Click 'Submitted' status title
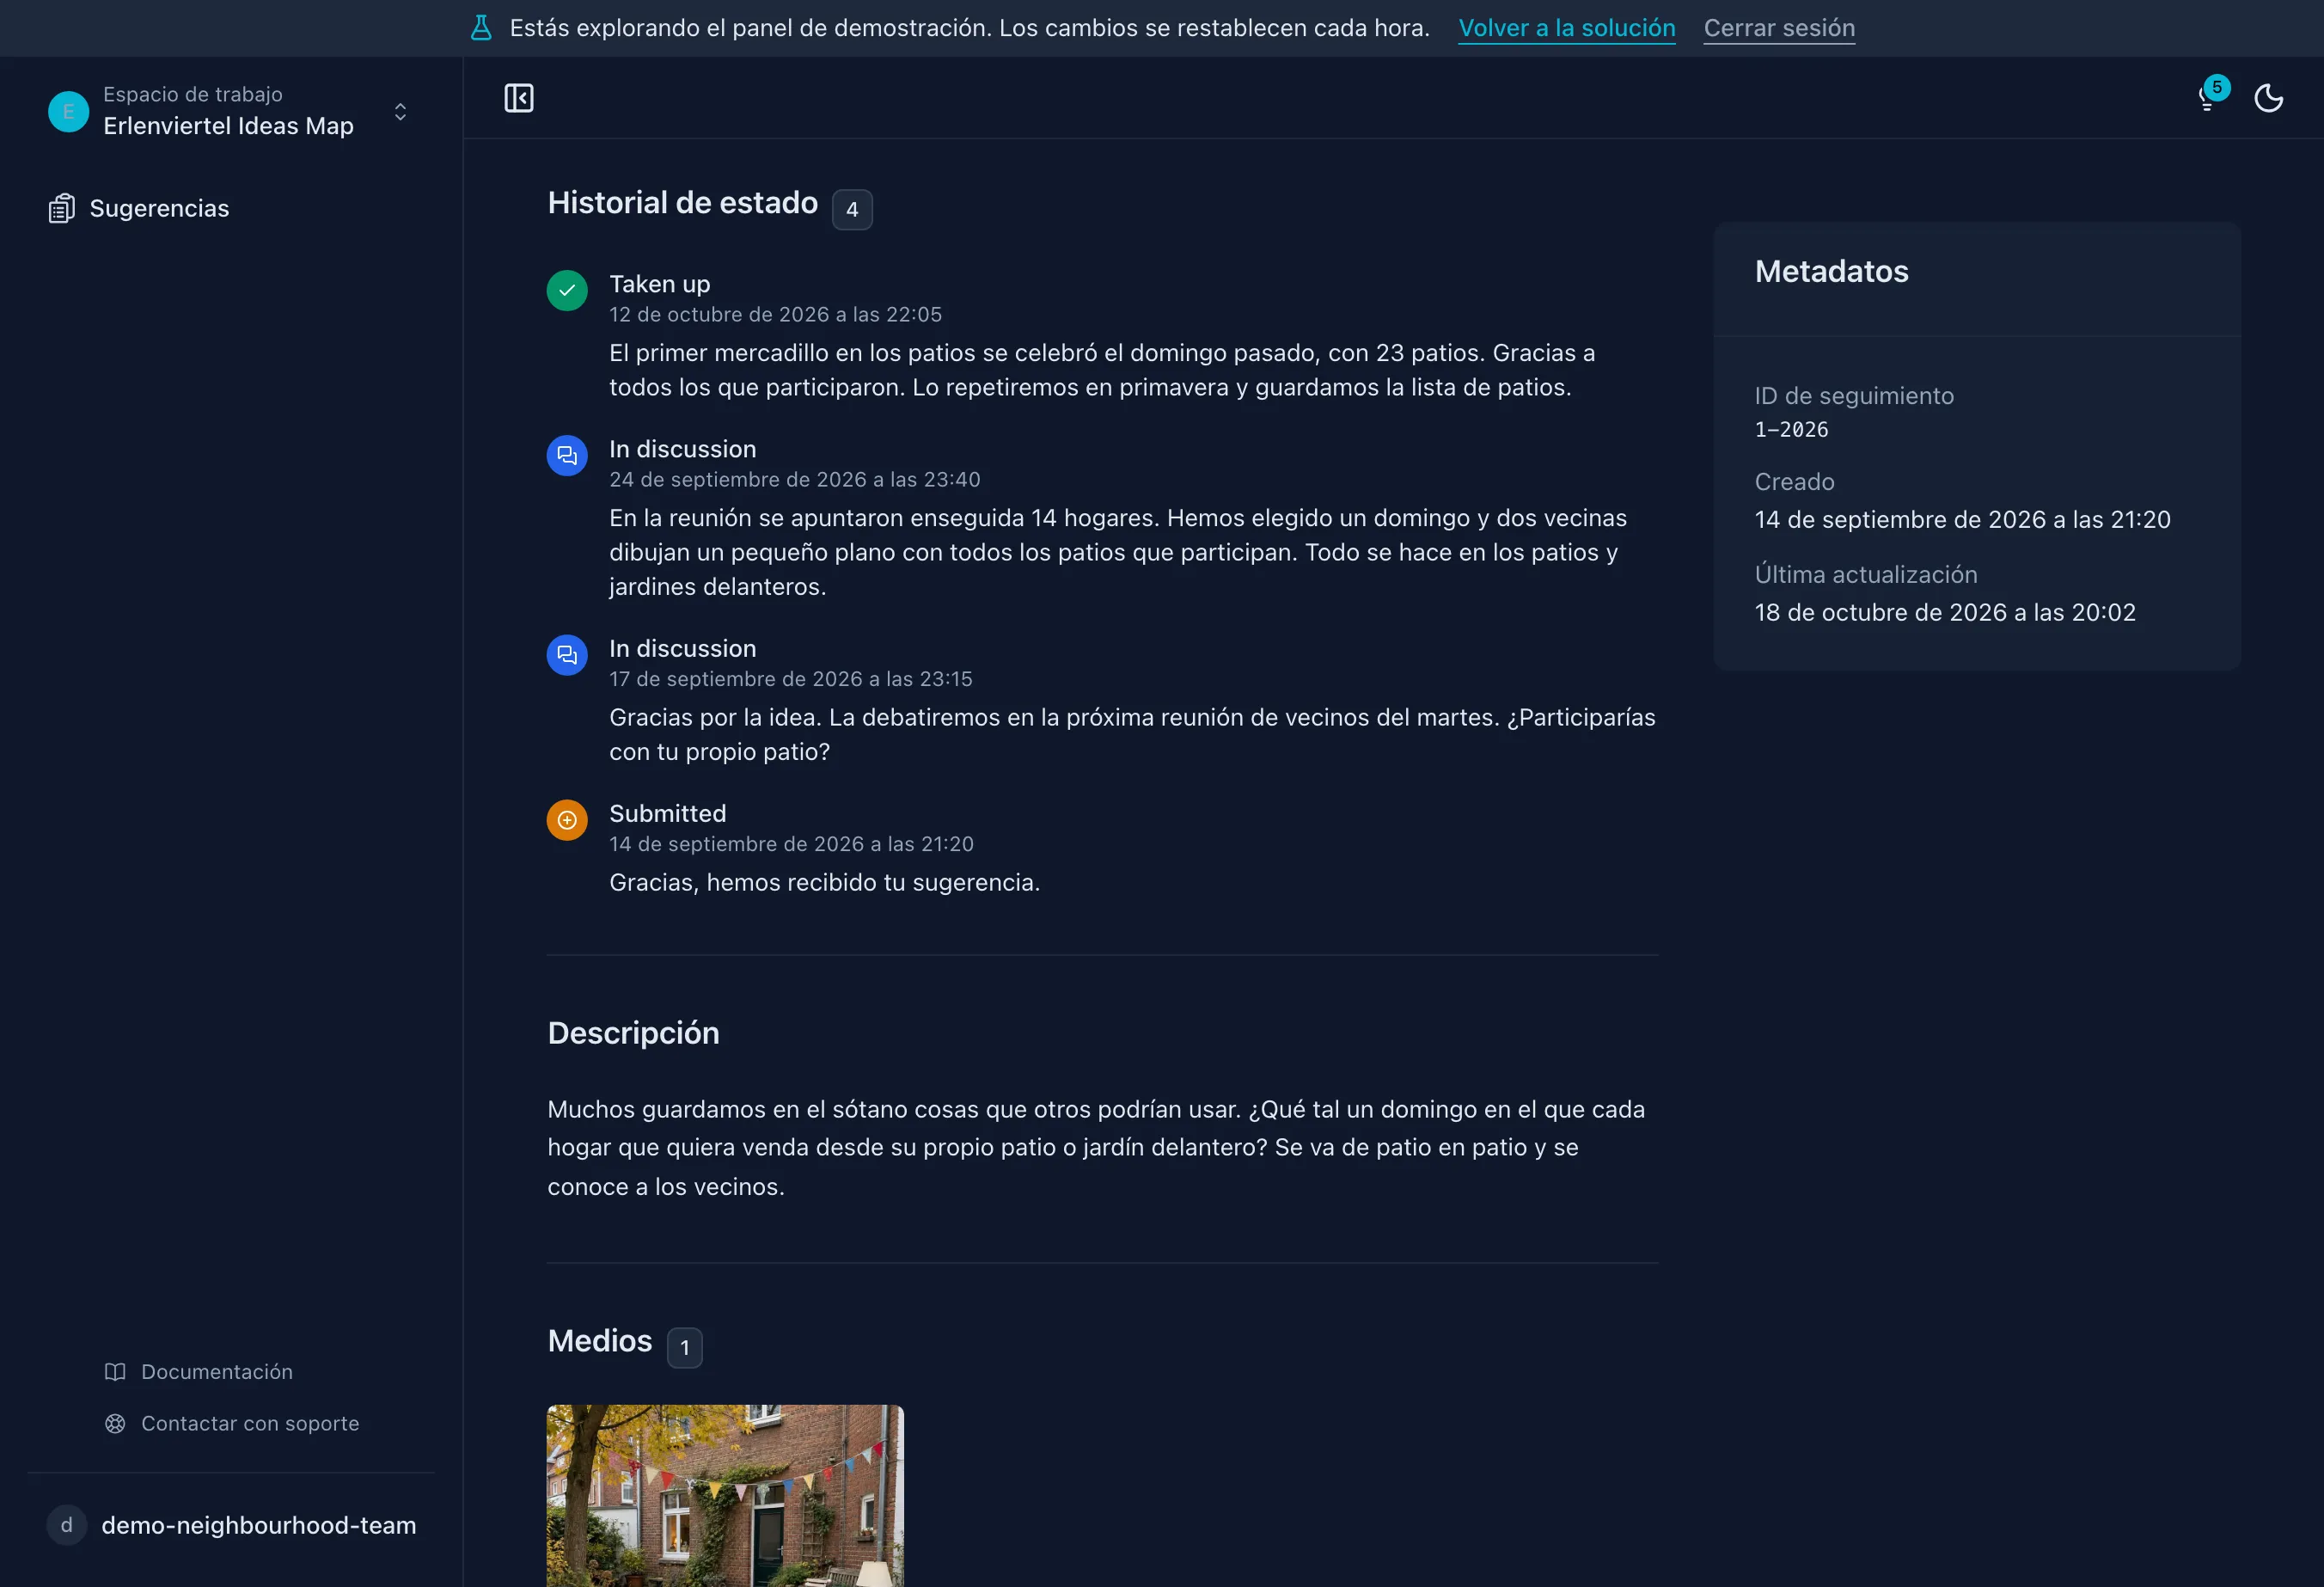2324x1587 pixels. (668, 813)
